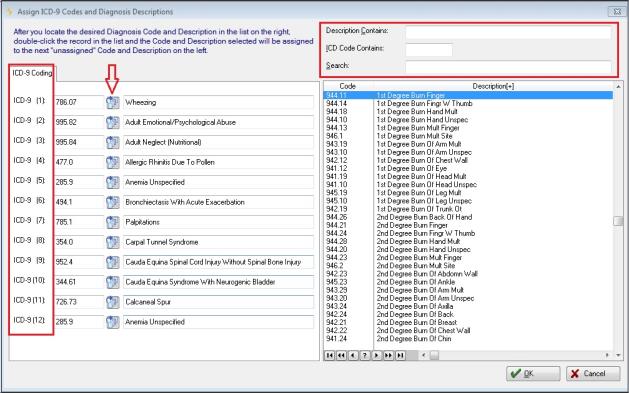This screenshot has width=629, height=393.
Task: Click the question mark navigator button
Action: coord(365,355)
